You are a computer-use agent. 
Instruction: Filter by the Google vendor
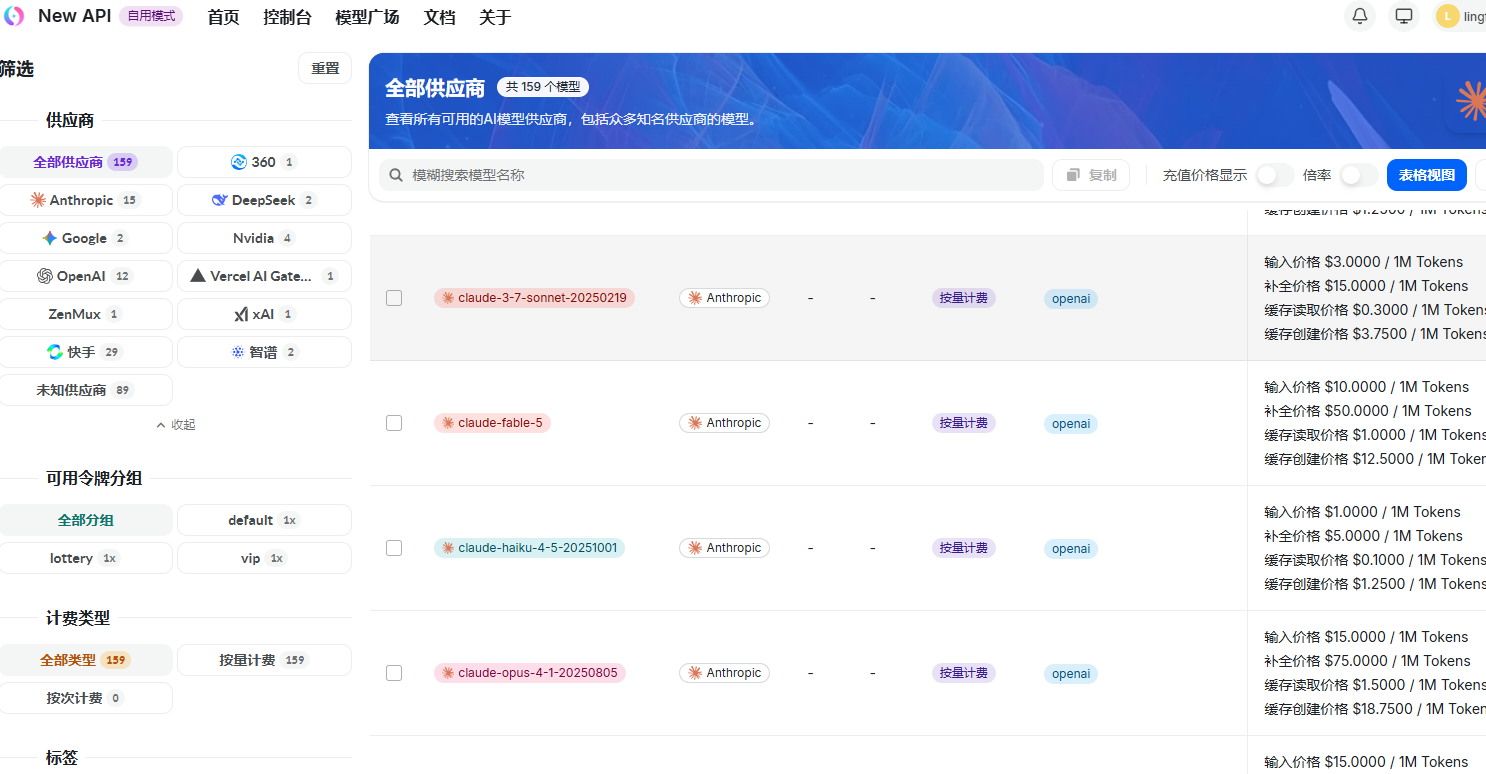tap(86, 238)
